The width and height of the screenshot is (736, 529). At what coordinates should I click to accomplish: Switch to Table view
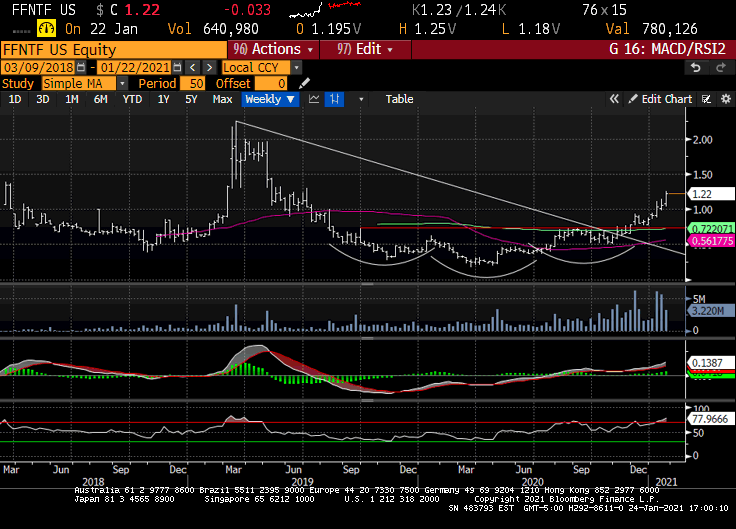399,99
